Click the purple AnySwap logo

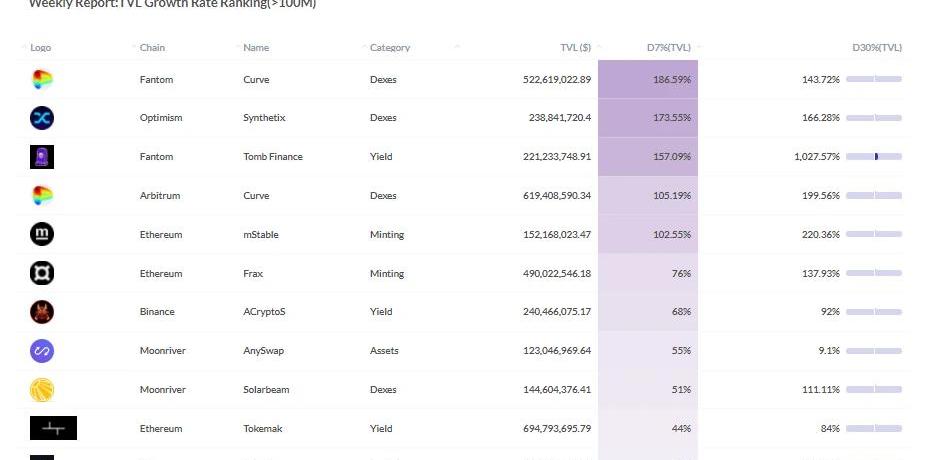[42, 351]
